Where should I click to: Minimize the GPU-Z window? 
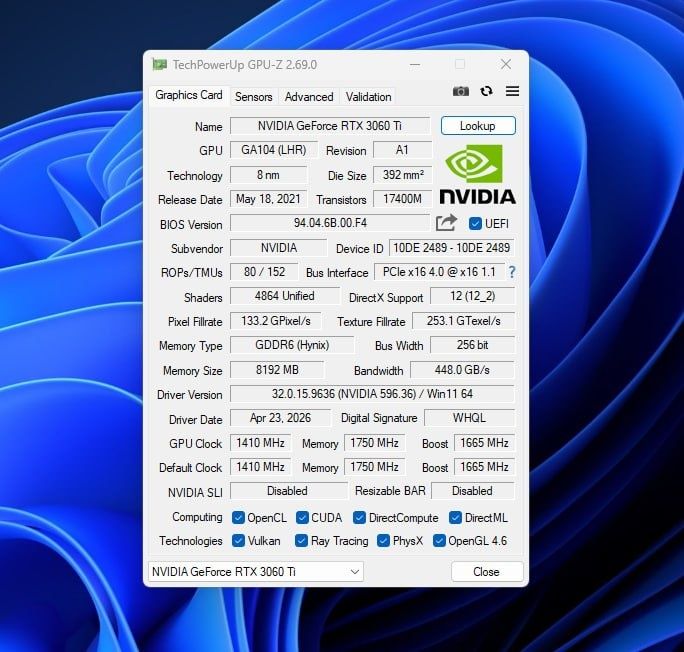tap(415, 65)
